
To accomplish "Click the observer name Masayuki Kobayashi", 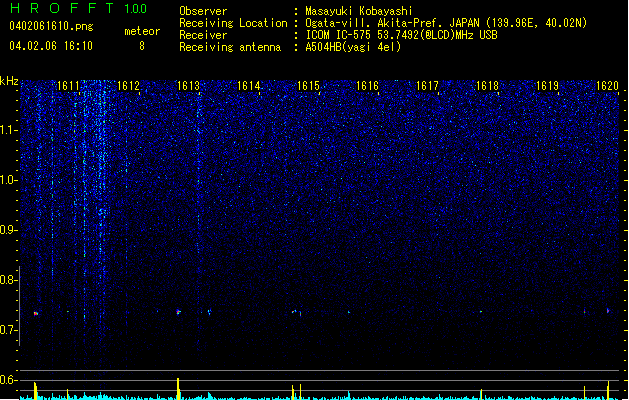I will coord(359,11).
